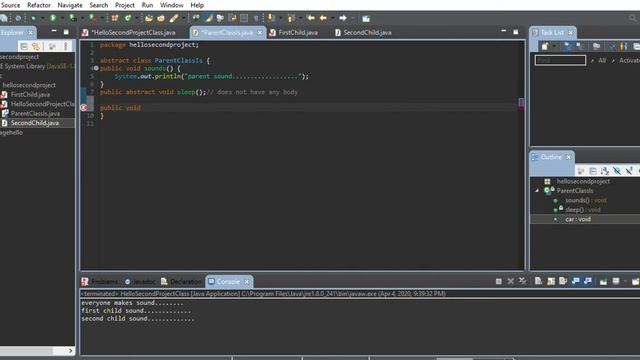640x360 pixels.
Task: Click the Next Annotation icon
Action: point(271,18)
